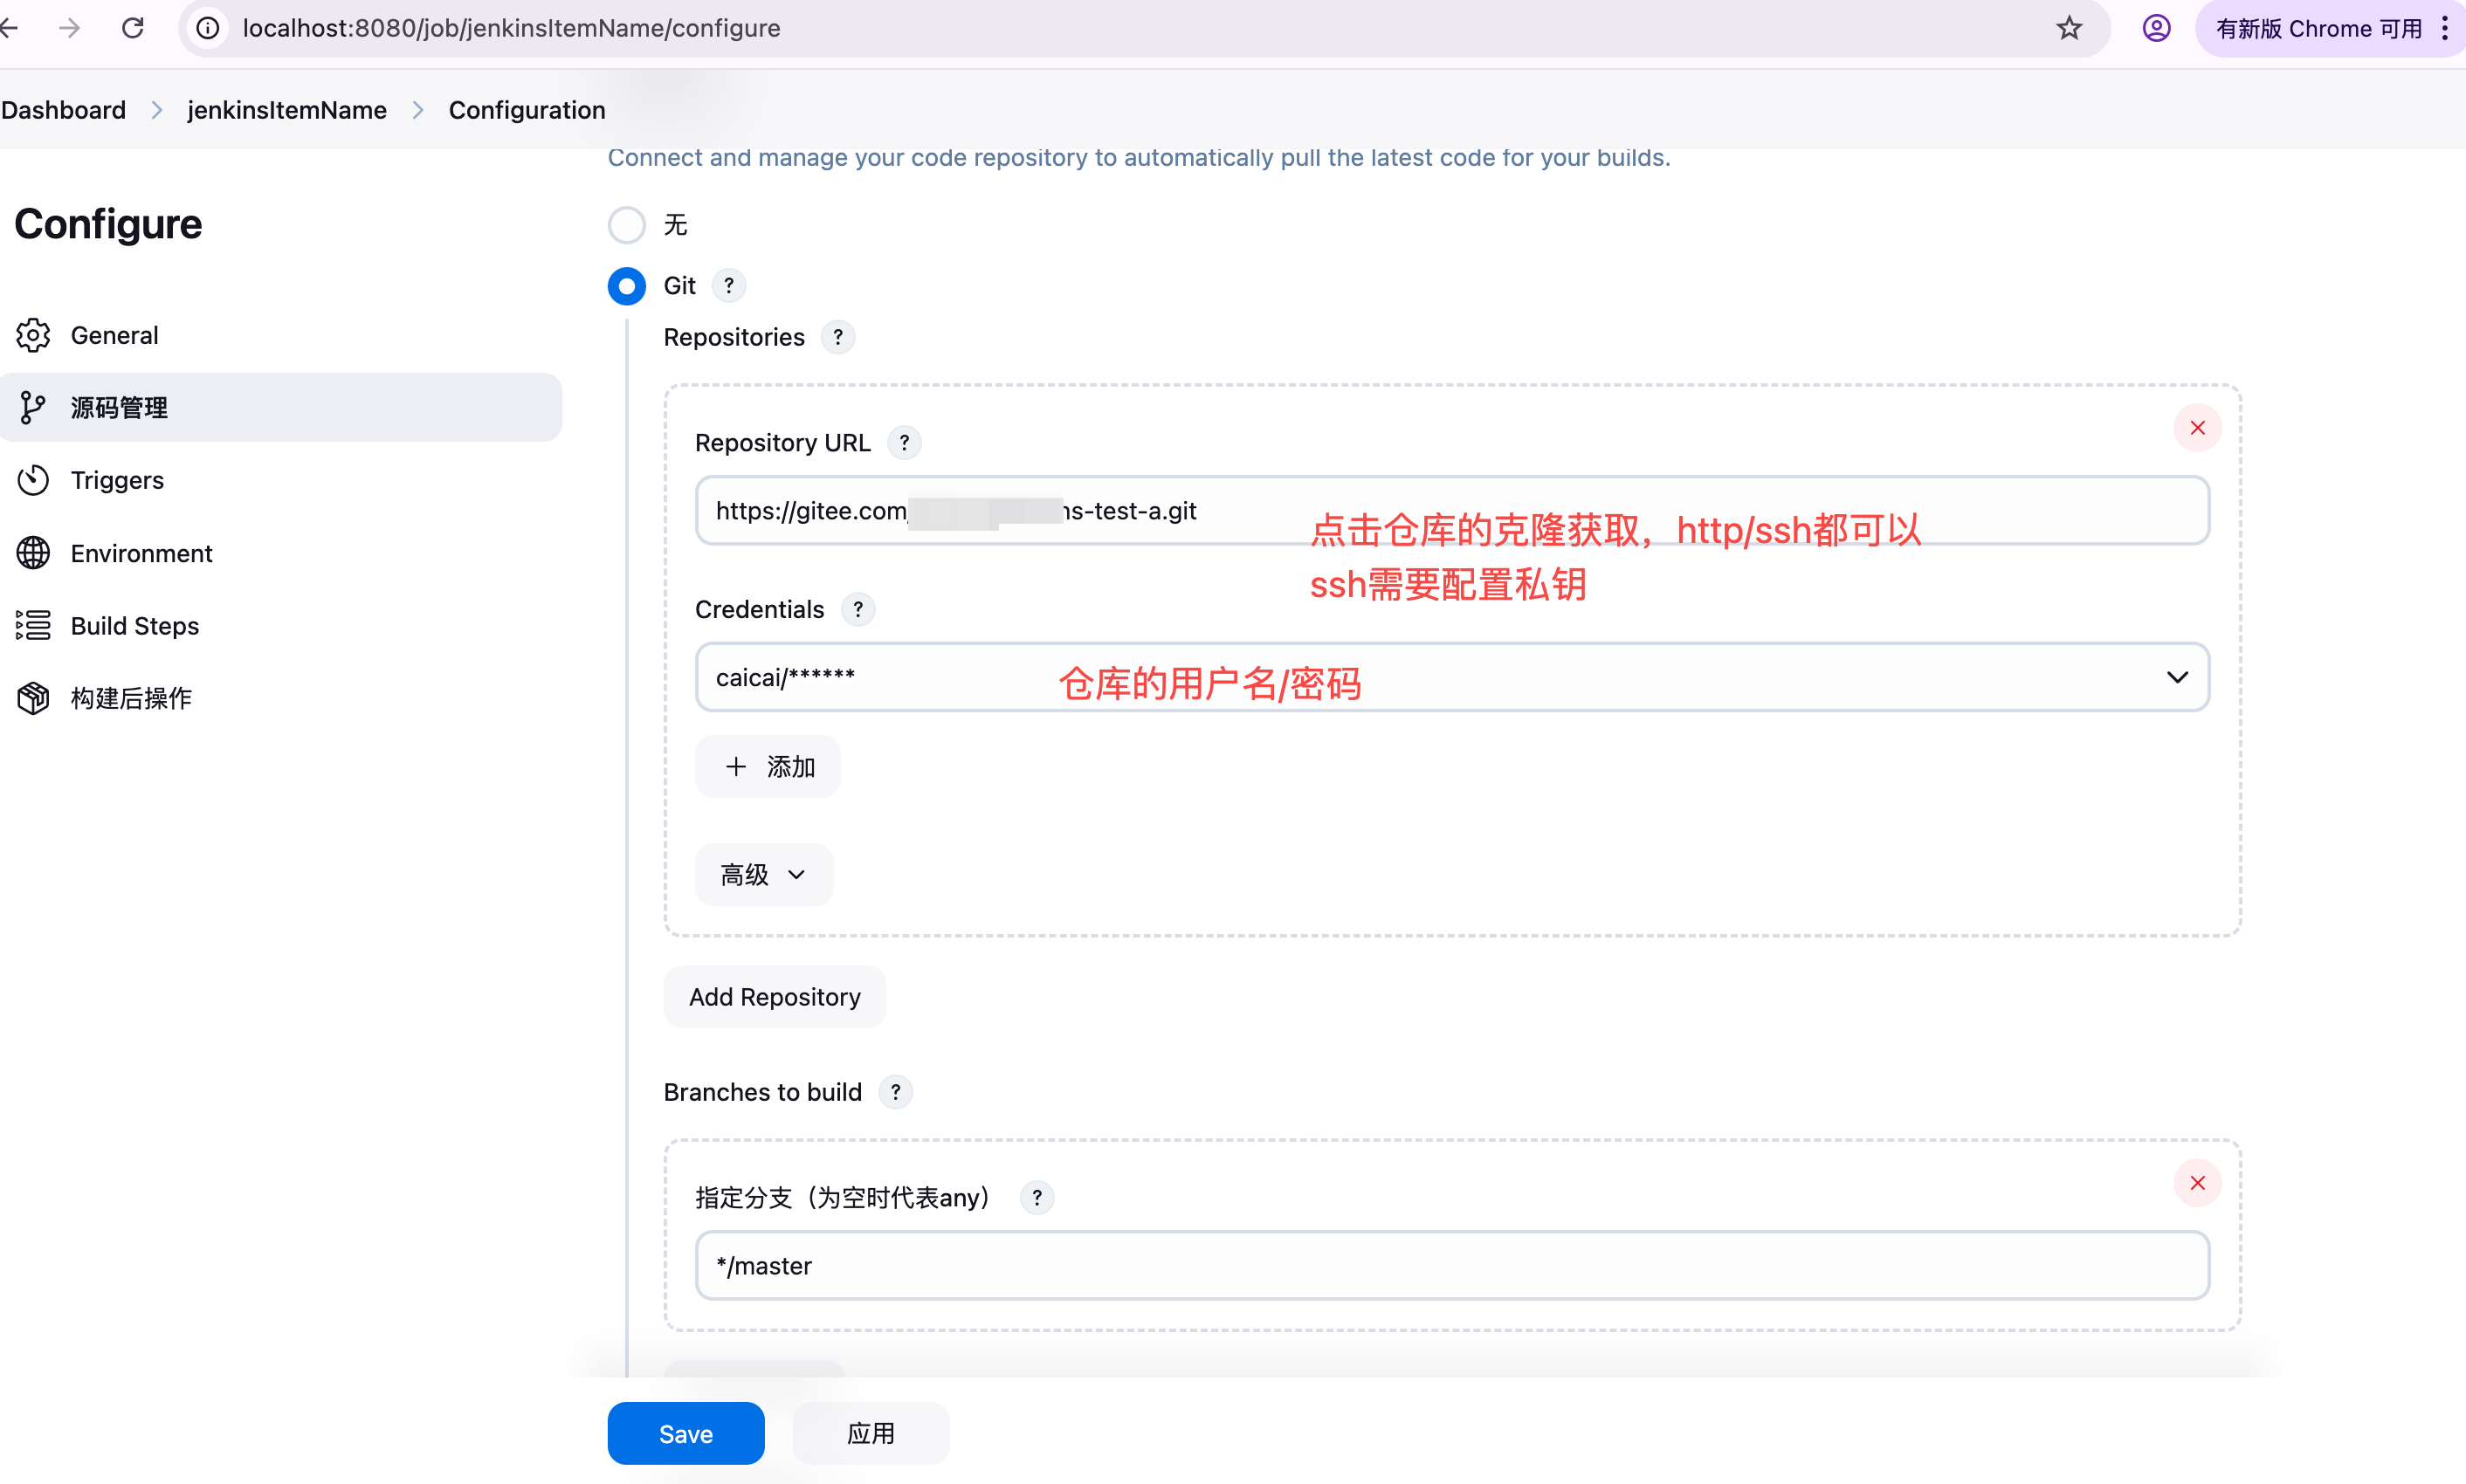View site information icon in address bar
2466x1484 pixels.
[x=207, y=28]
